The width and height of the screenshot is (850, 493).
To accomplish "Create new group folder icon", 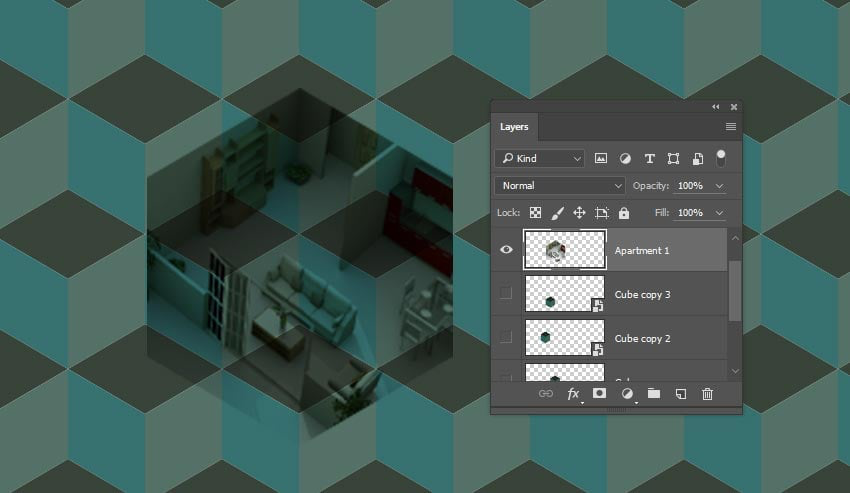I will click(654, 393).
